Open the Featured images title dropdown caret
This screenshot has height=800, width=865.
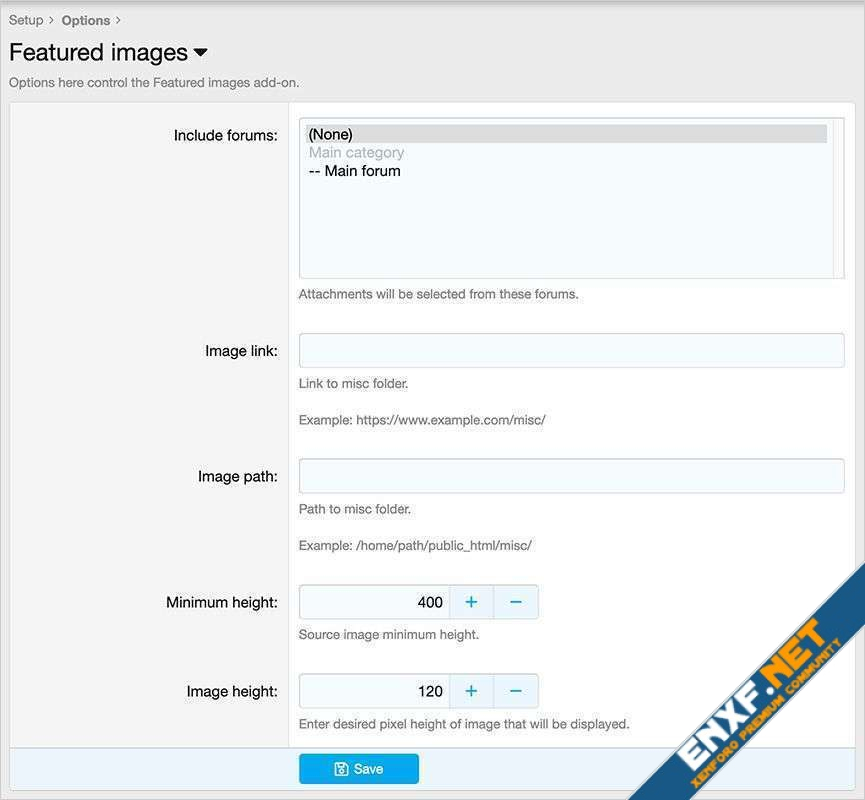point(200,52)
